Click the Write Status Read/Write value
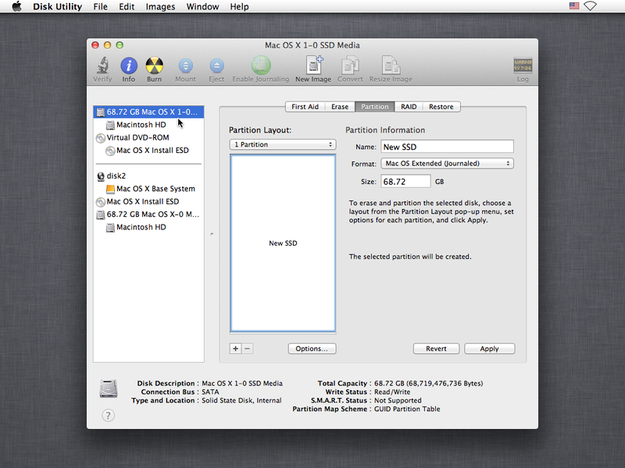Screen dimensions: 625x468 click(x=392, y=392)
